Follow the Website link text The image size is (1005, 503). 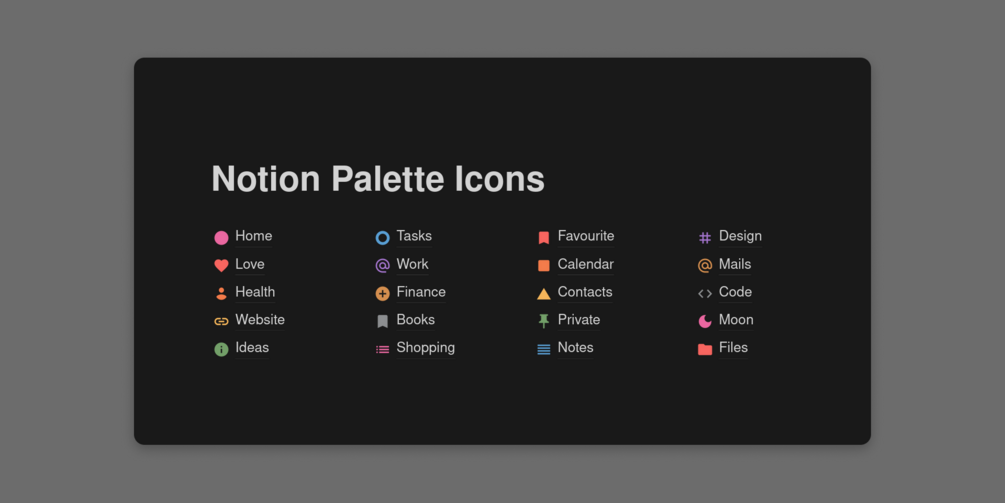[x=260, y=319]
